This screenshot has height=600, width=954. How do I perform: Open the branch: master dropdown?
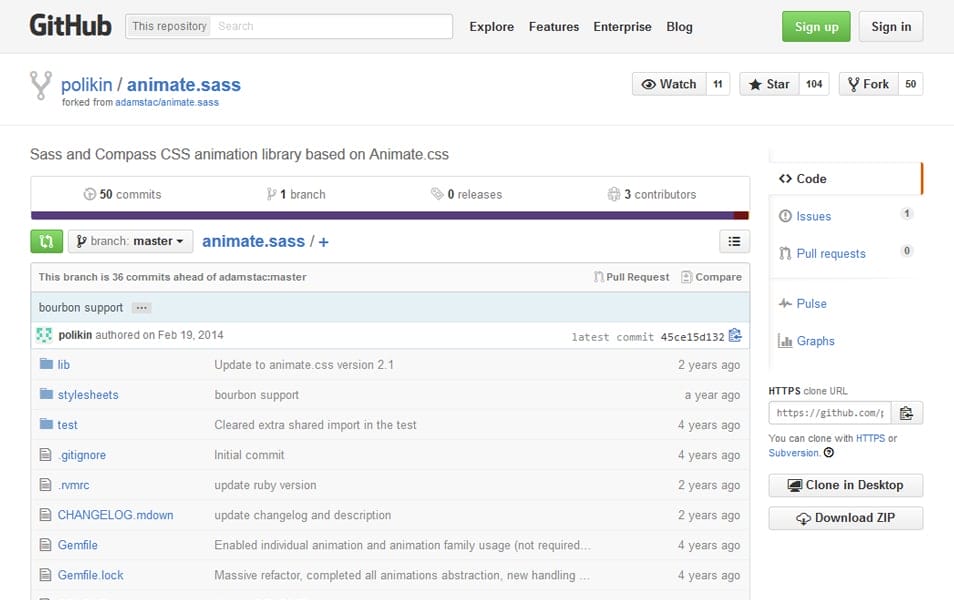pos(130,241)
